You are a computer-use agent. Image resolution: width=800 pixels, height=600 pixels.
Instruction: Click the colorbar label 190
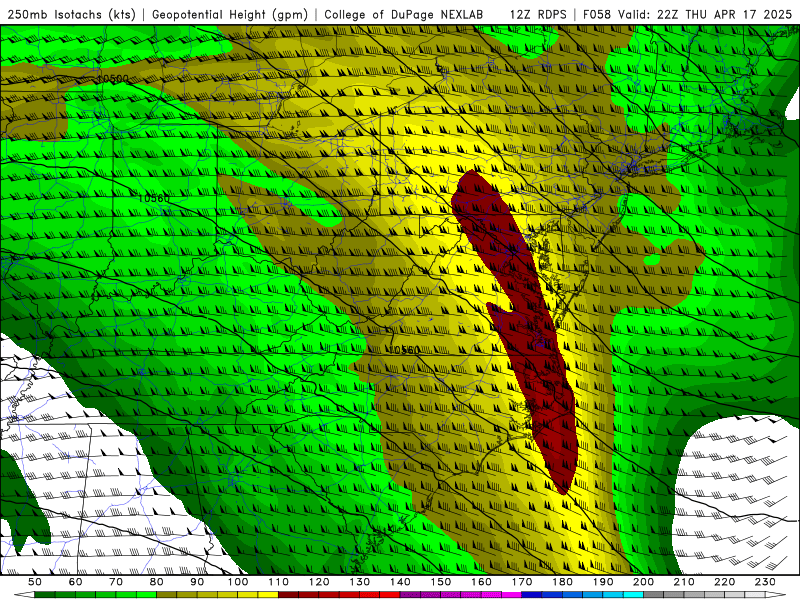[603, 582]
